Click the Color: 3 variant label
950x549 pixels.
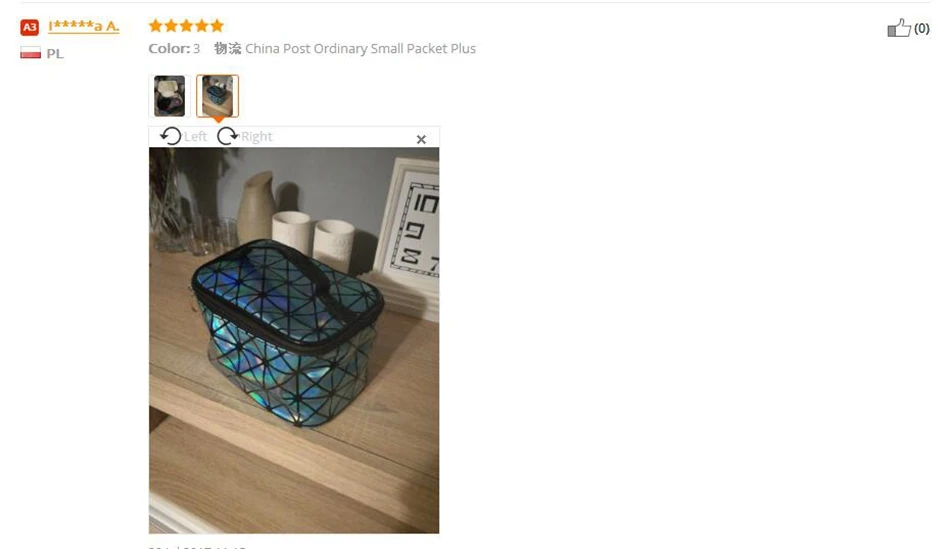coord(174,48)
